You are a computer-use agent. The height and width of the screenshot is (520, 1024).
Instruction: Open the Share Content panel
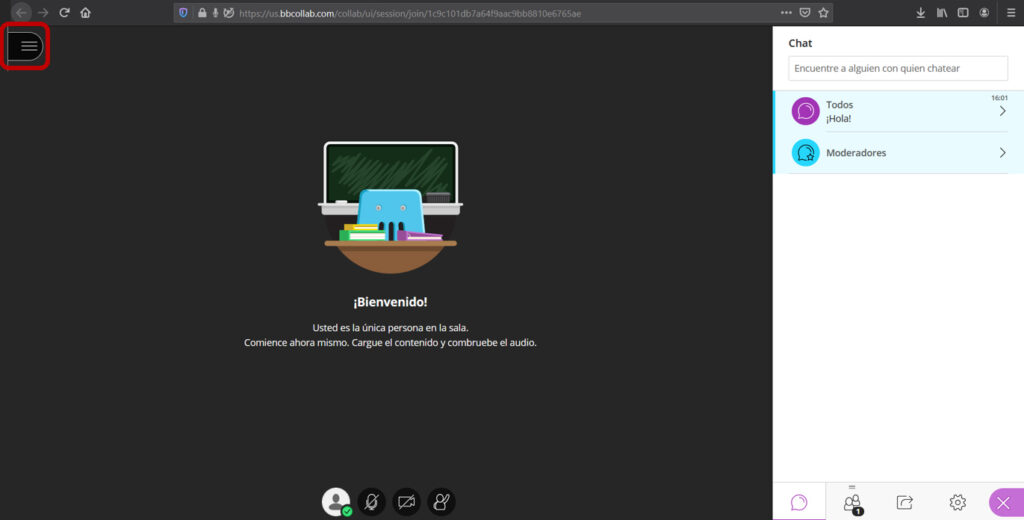[904, 502]
